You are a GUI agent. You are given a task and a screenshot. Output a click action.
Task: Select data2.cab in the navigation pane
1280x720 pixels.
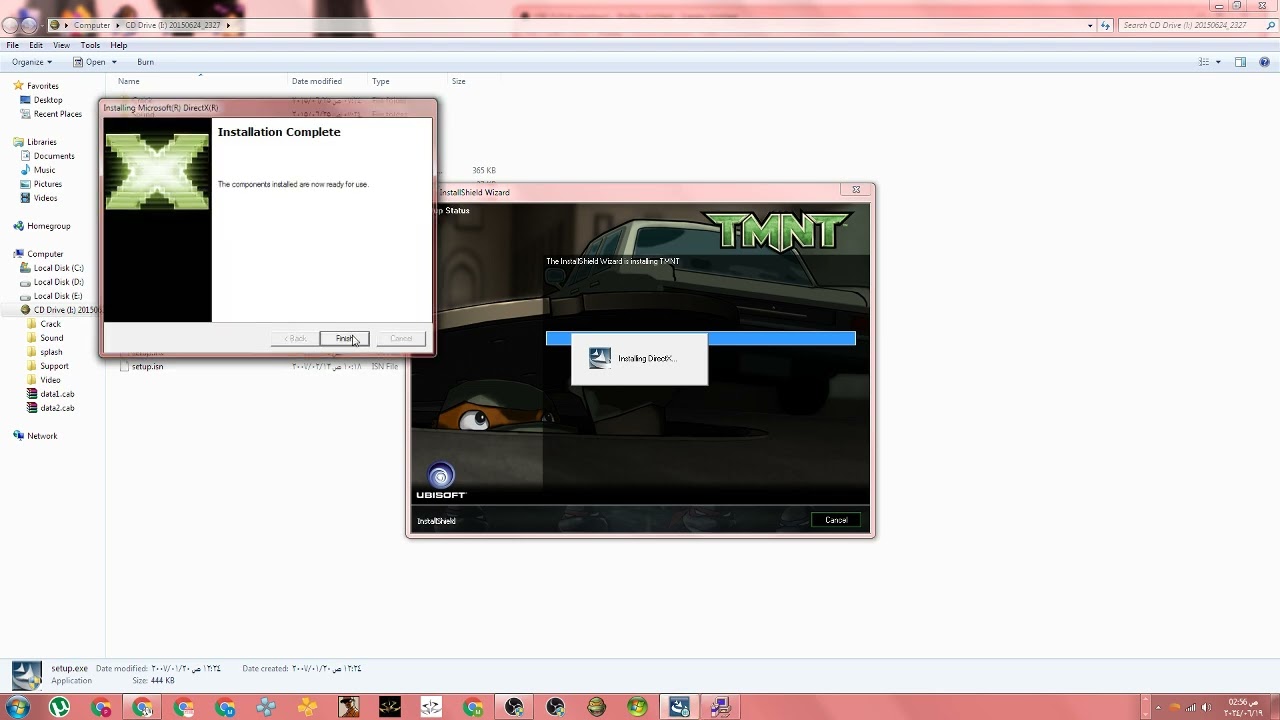(57, 408)
